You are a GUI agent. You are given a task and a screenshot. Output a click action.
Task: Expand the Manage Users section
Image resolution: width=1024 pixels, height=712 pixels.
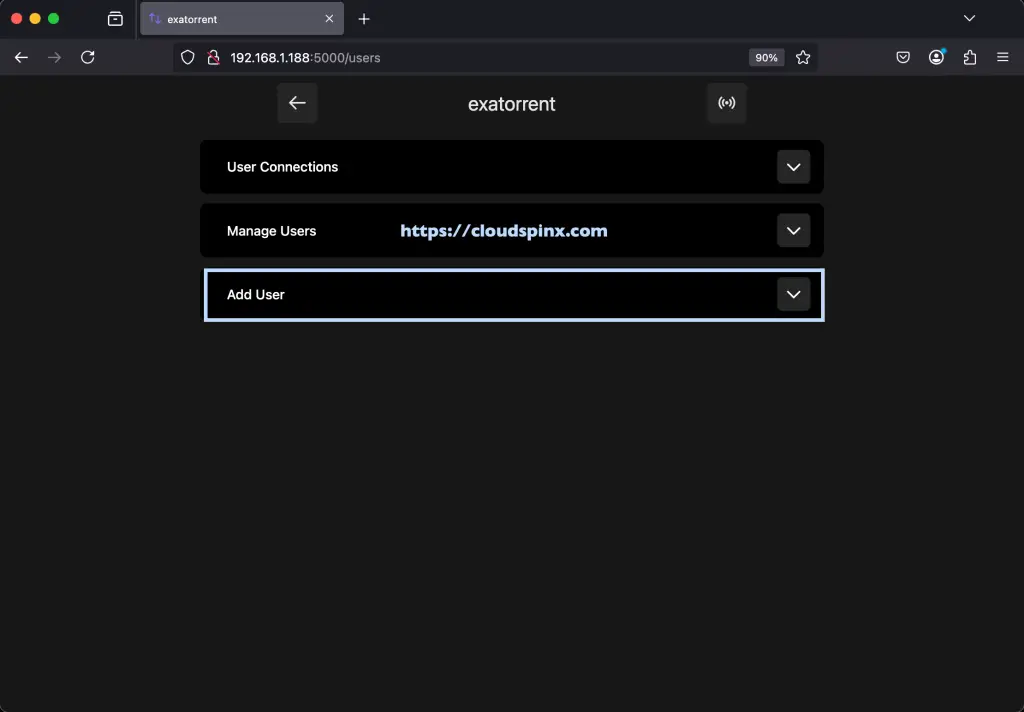pos(794,230)
